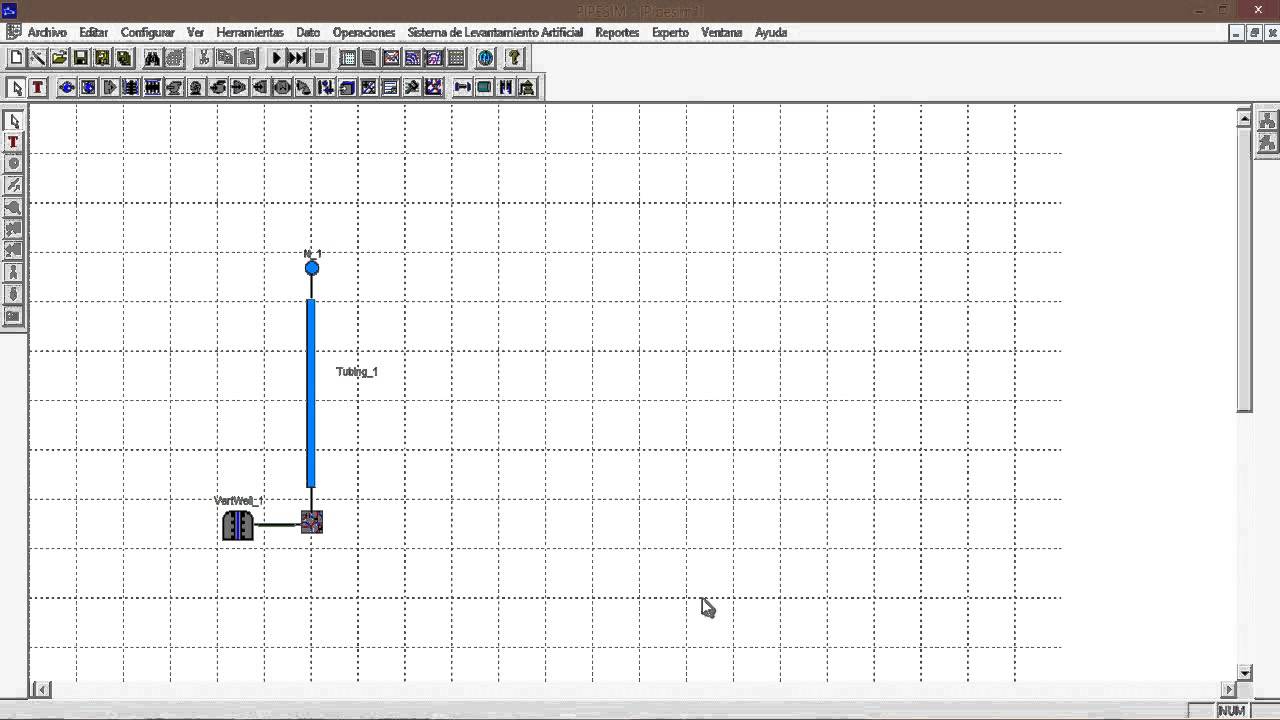Stop the simulation with the square stop icon
Screen dimensions: 1280x720
pos(319,58)
